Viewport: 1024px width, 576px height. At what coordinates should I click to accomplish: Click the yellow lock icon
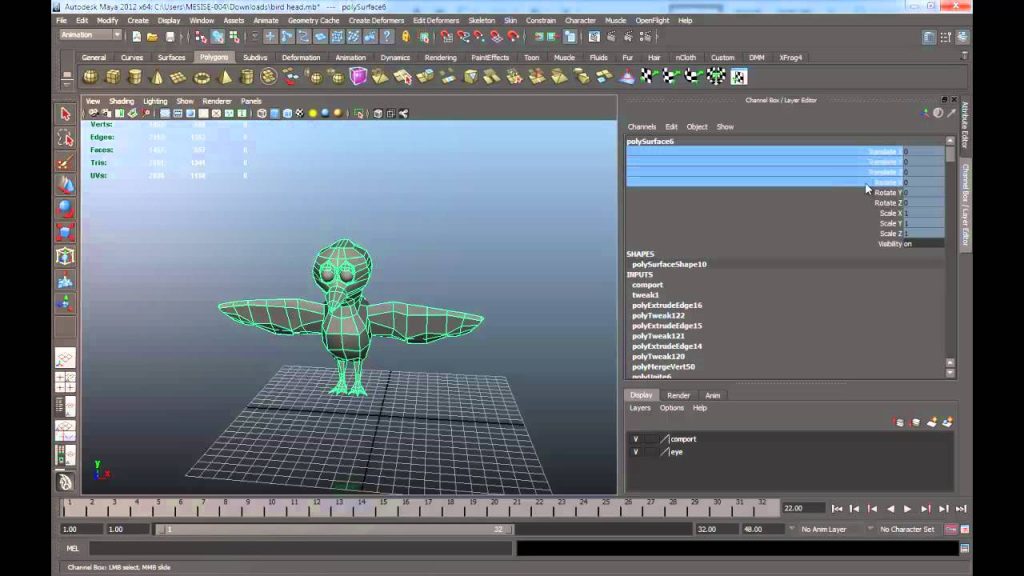(x=406, y=37)
